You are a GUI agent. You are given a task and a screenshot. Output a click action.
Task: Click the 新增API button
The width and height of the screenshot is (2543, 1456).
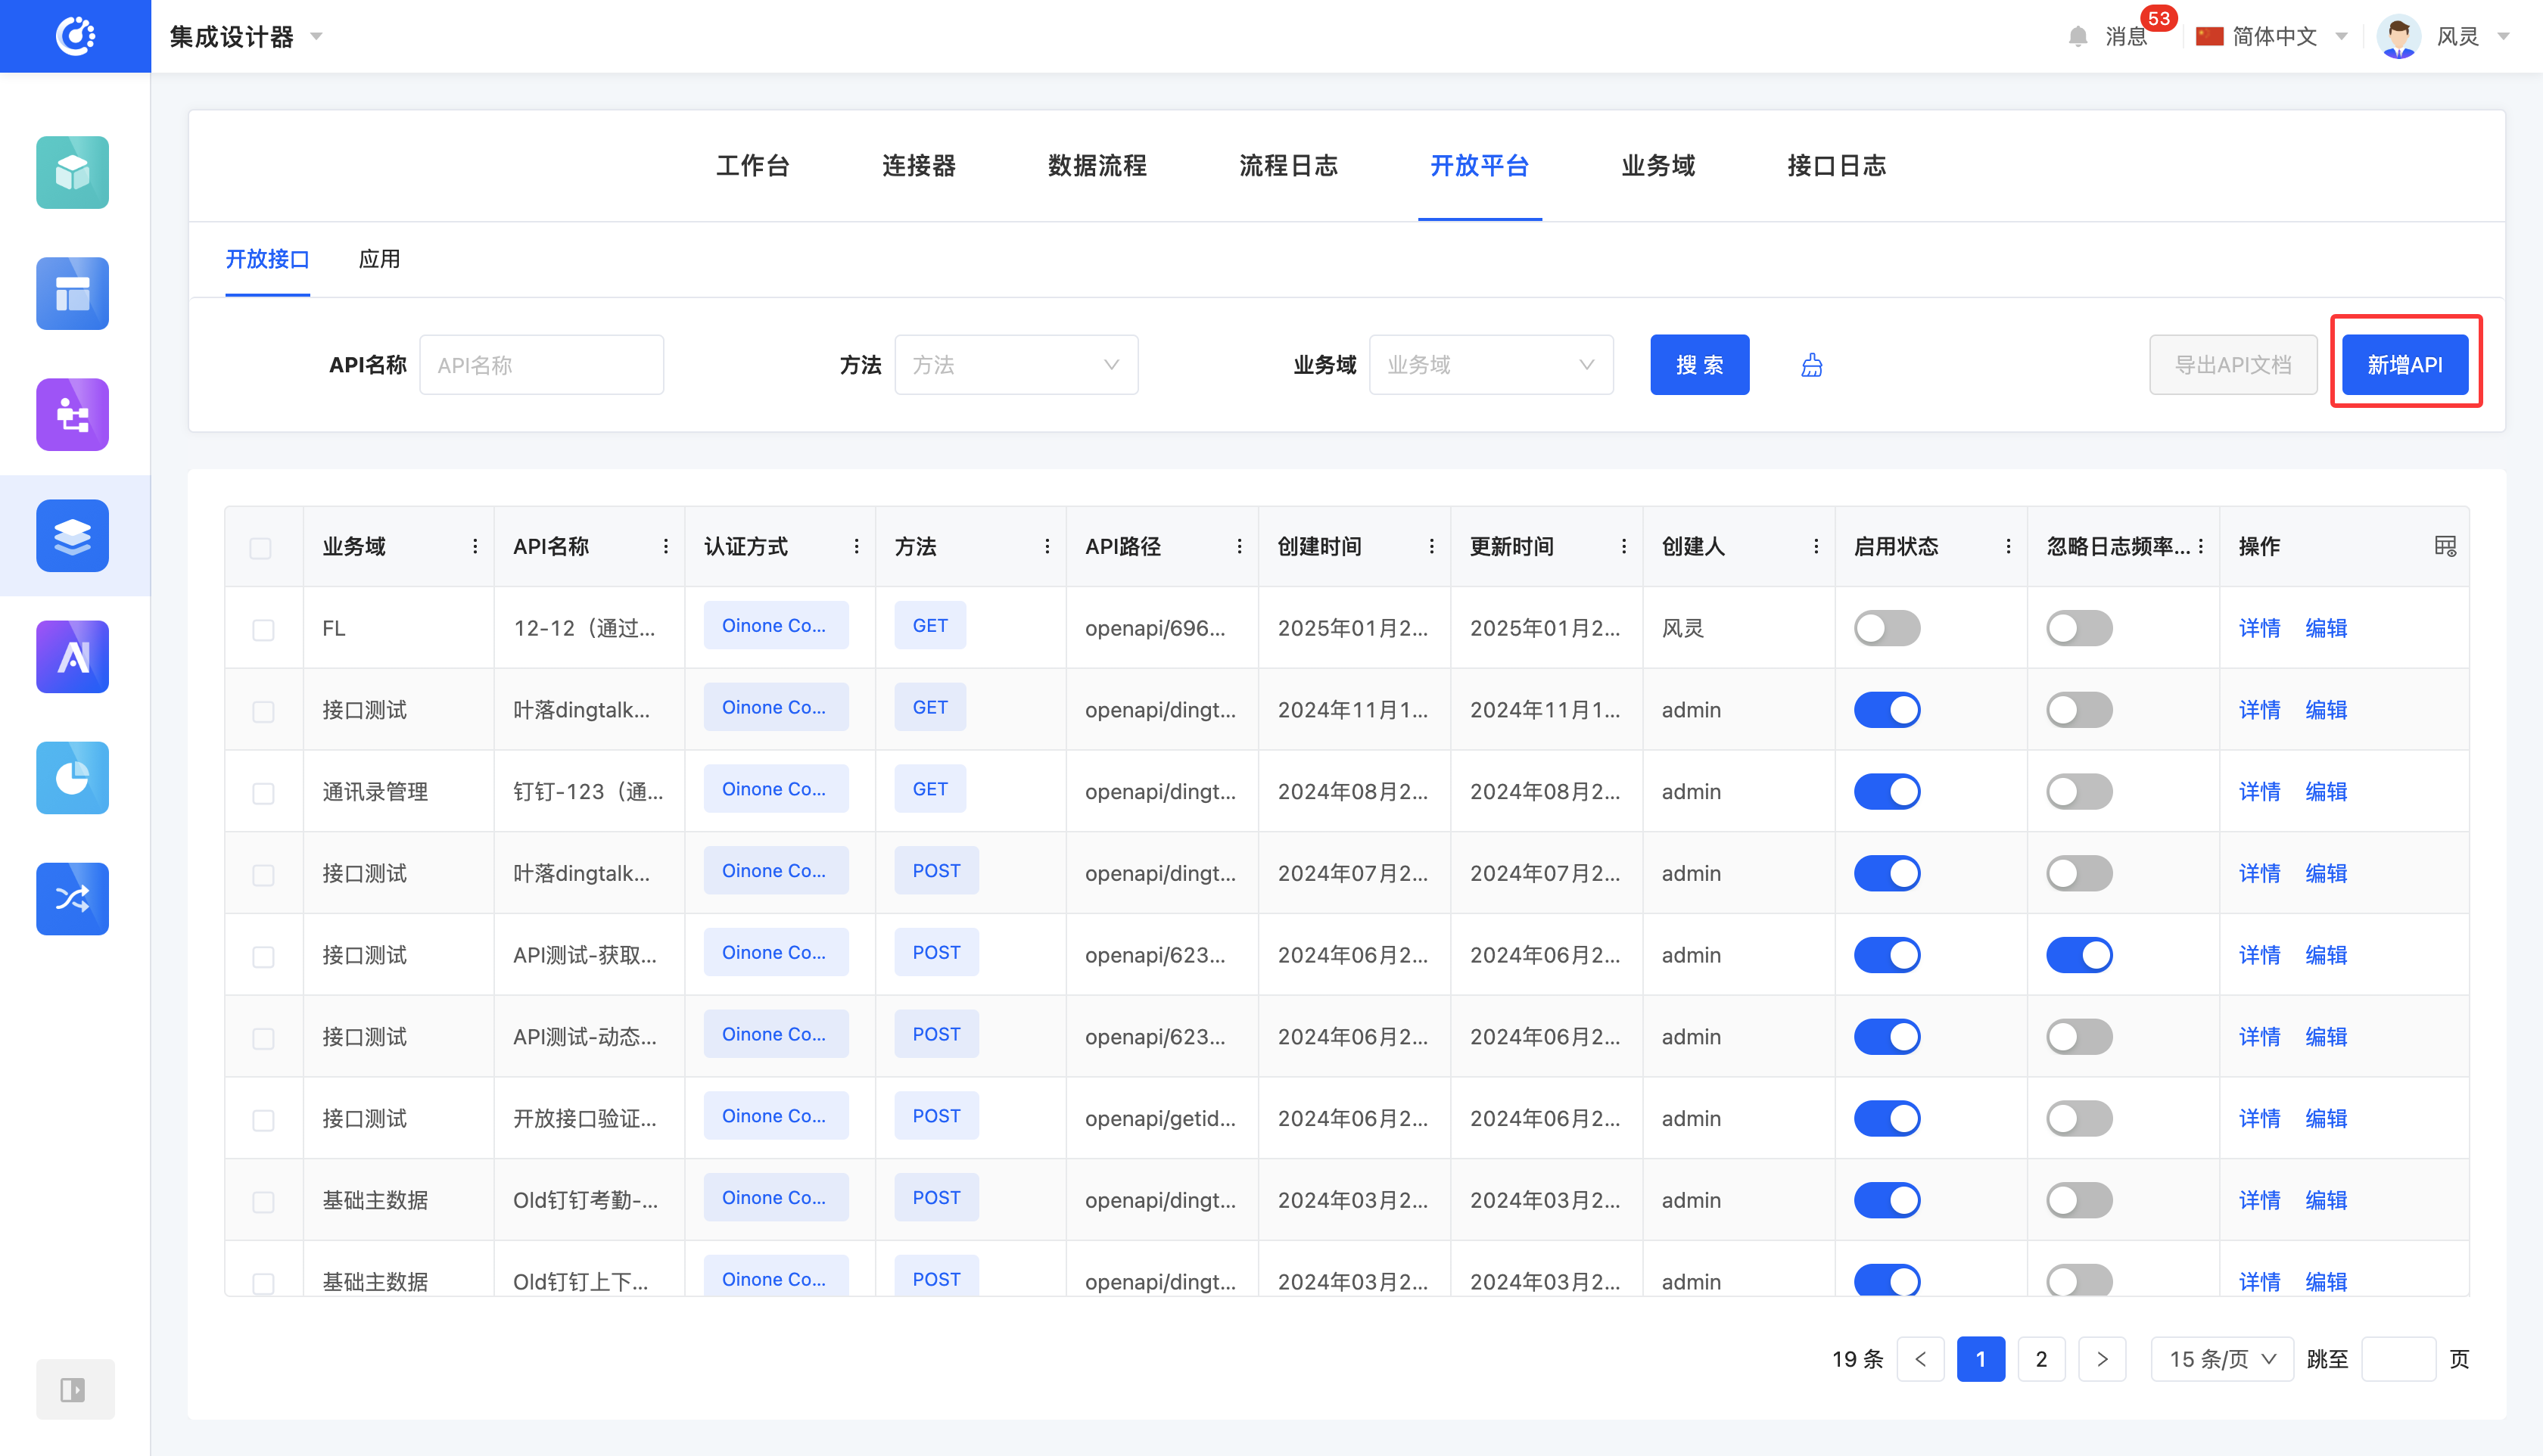pos(2404,365)
